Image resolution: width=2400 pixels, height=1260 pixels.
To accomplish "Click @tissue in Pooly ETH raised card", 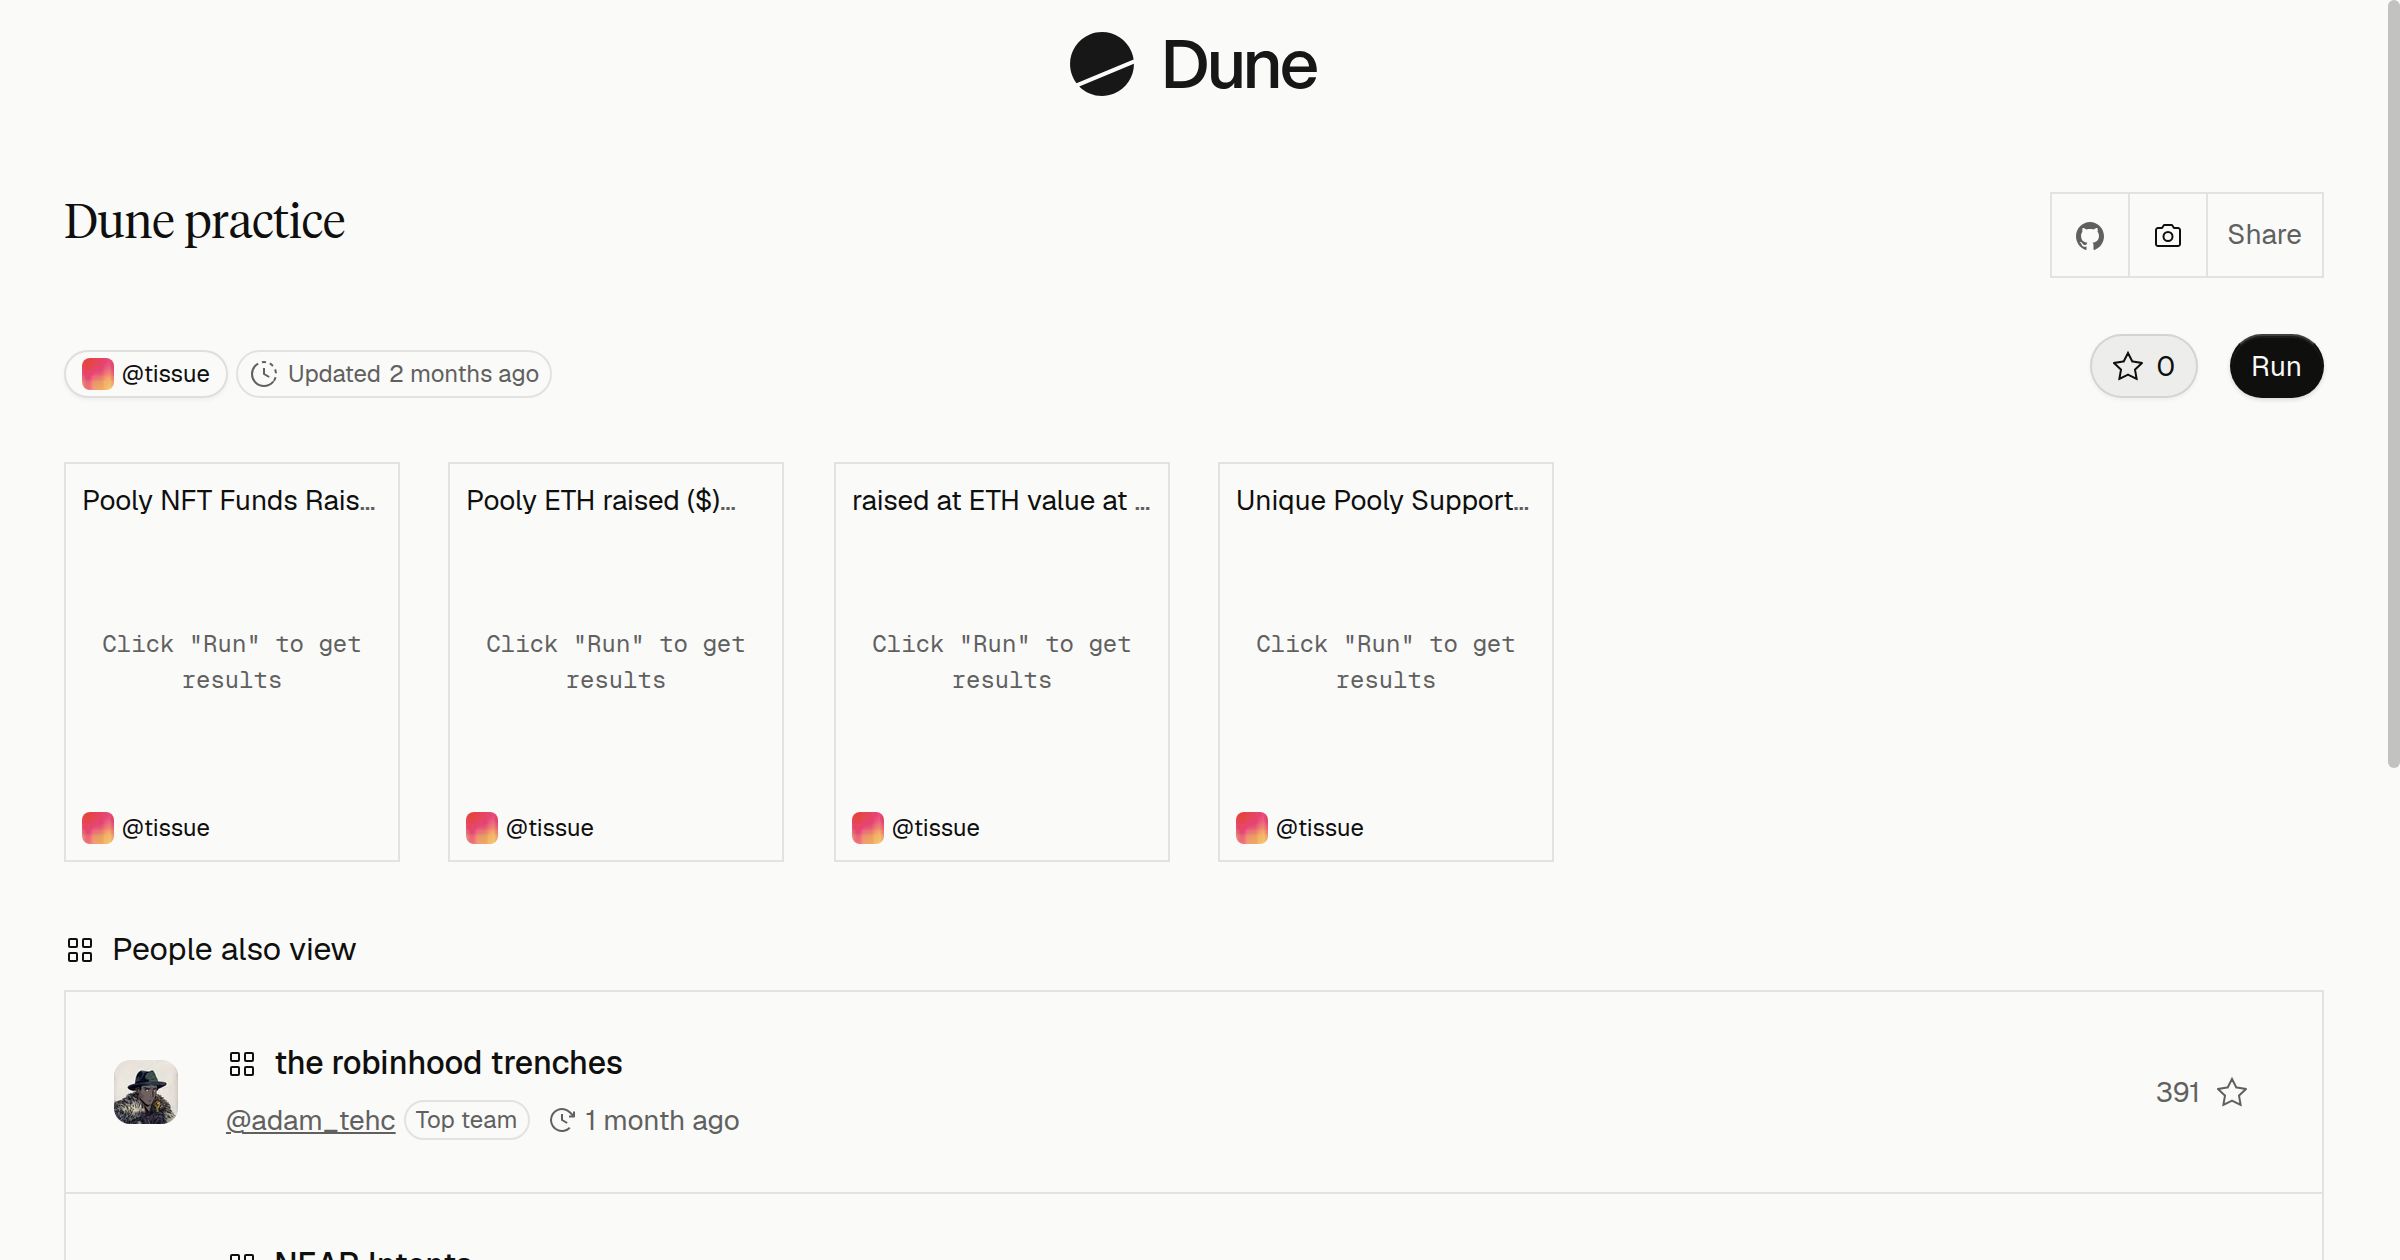I will tap(549, 828).
